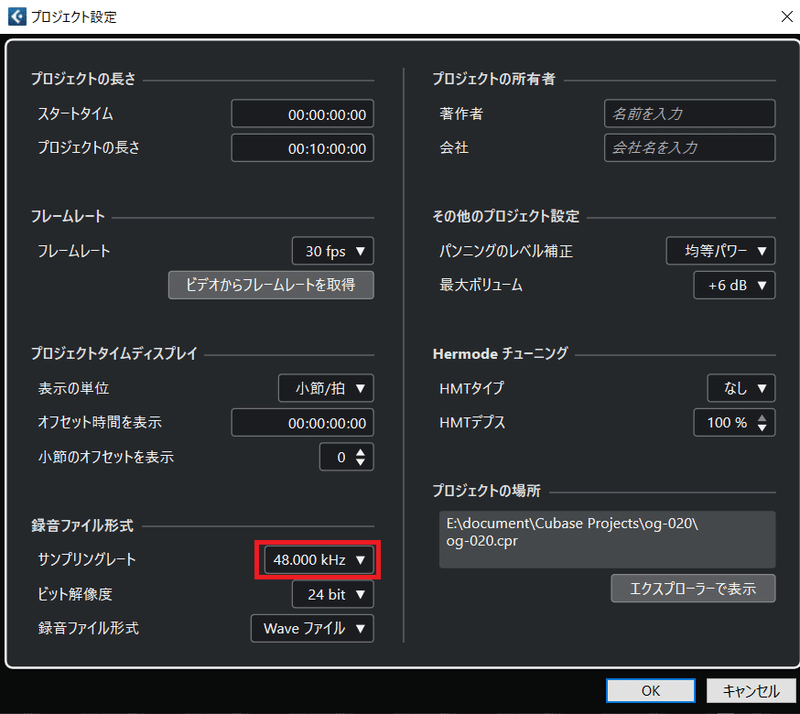
Task: Open the 最大ボリューム +6 dB dropdown
Action: point(735,285)
